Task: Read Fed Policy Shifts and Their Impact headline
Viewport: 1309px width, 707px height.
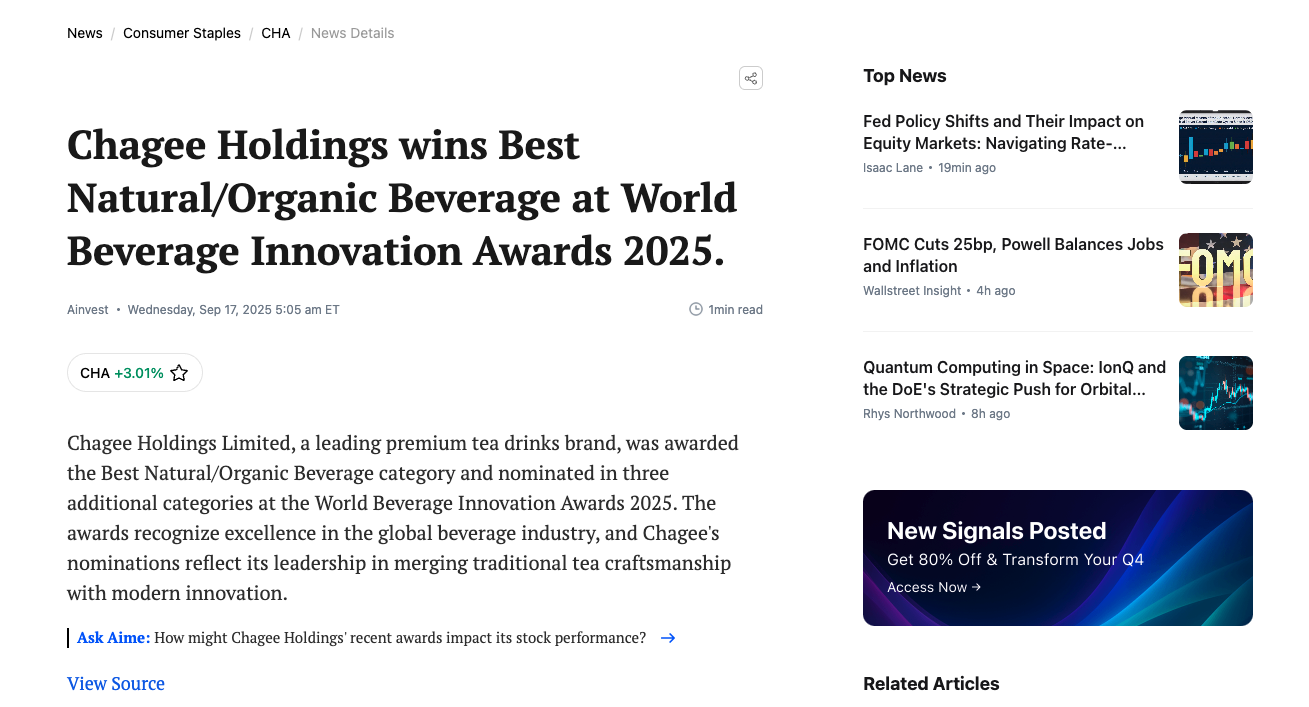Action: point(1003,132)
